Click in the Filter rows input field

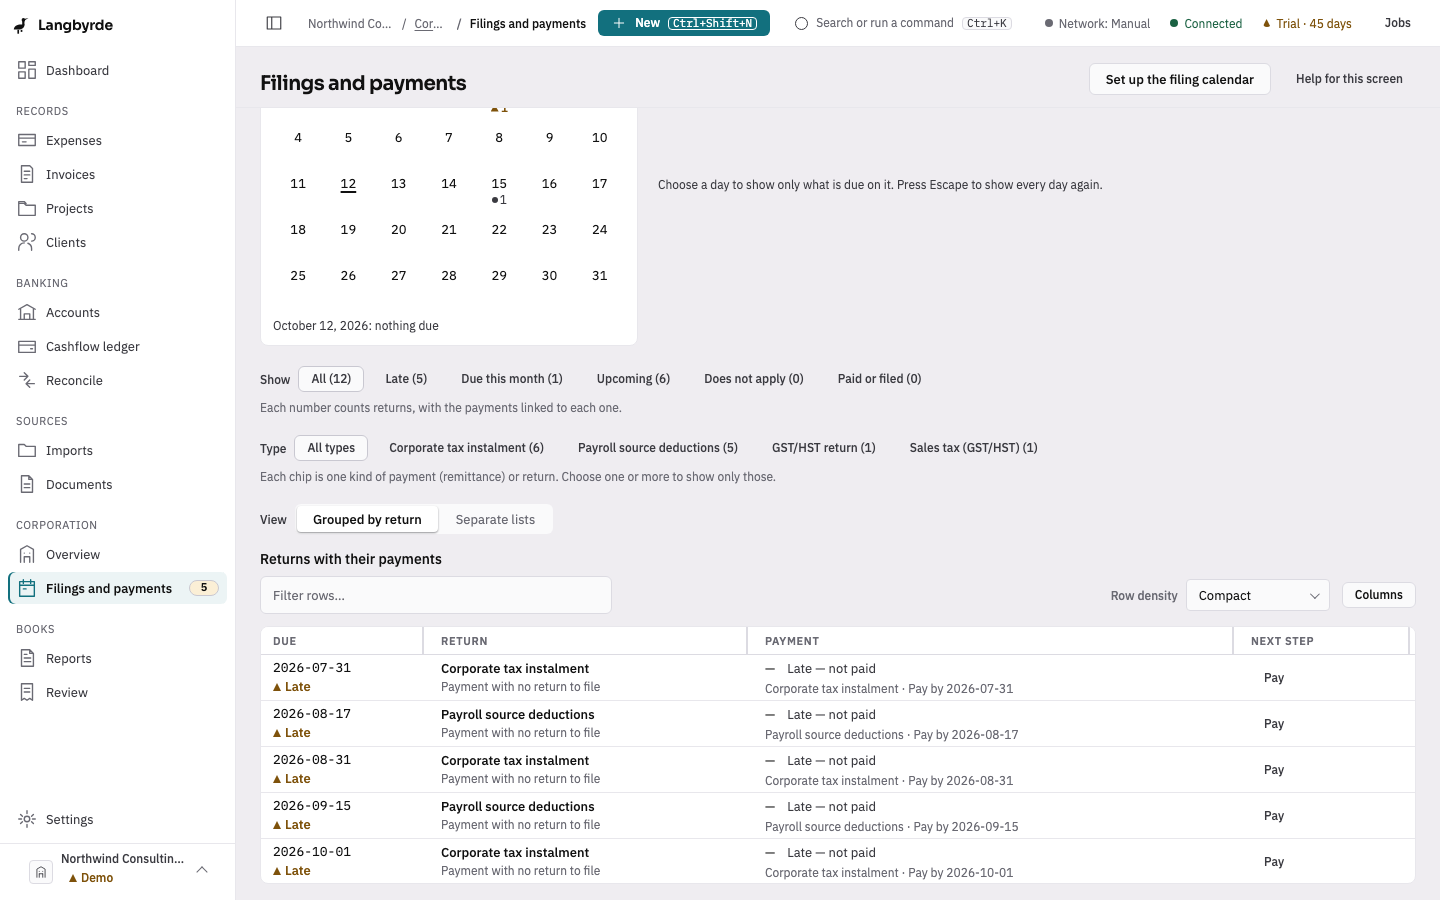point(436,595)
